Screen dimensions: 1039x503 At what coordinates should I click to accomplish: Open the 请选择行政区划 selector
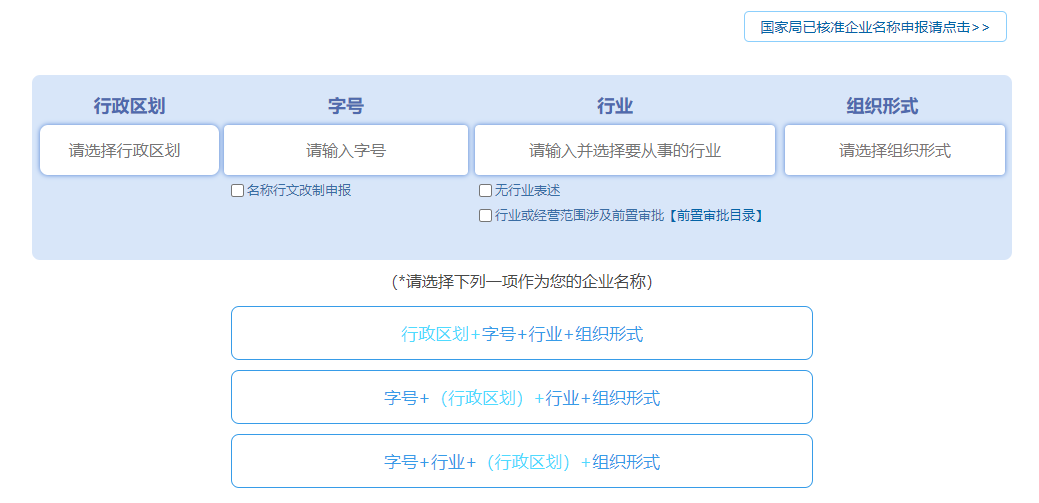(129, 150)
